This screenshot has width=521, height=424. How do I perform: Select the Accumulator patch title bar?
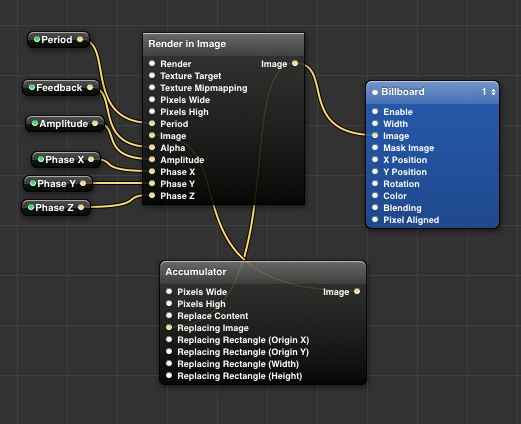point(263,272)
